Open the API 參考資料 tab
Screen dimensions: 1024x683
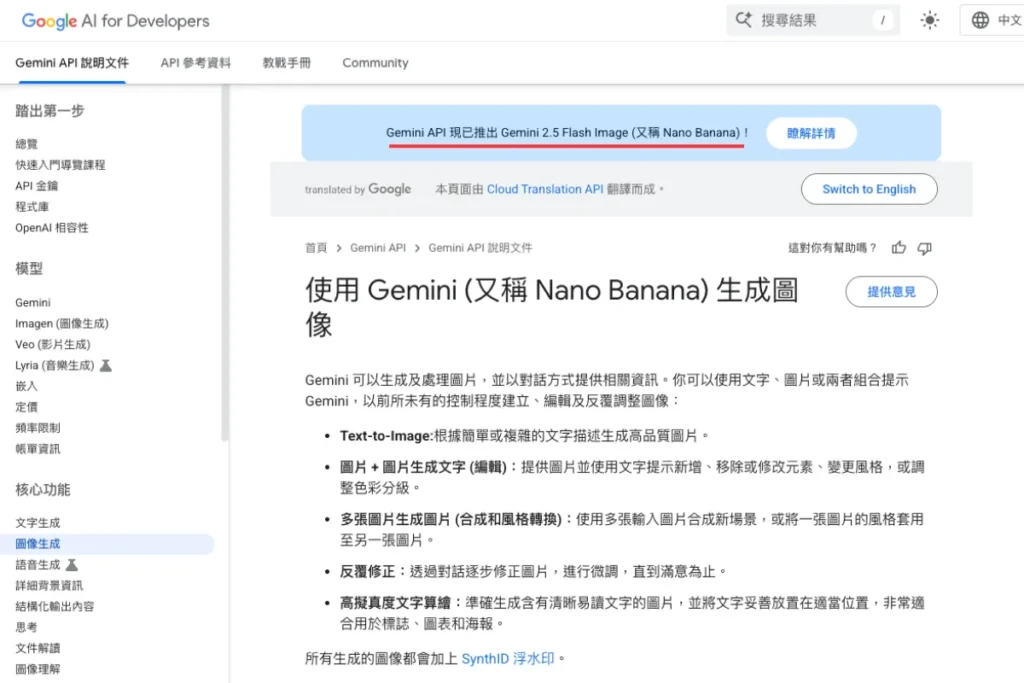(x=196, y=63)
